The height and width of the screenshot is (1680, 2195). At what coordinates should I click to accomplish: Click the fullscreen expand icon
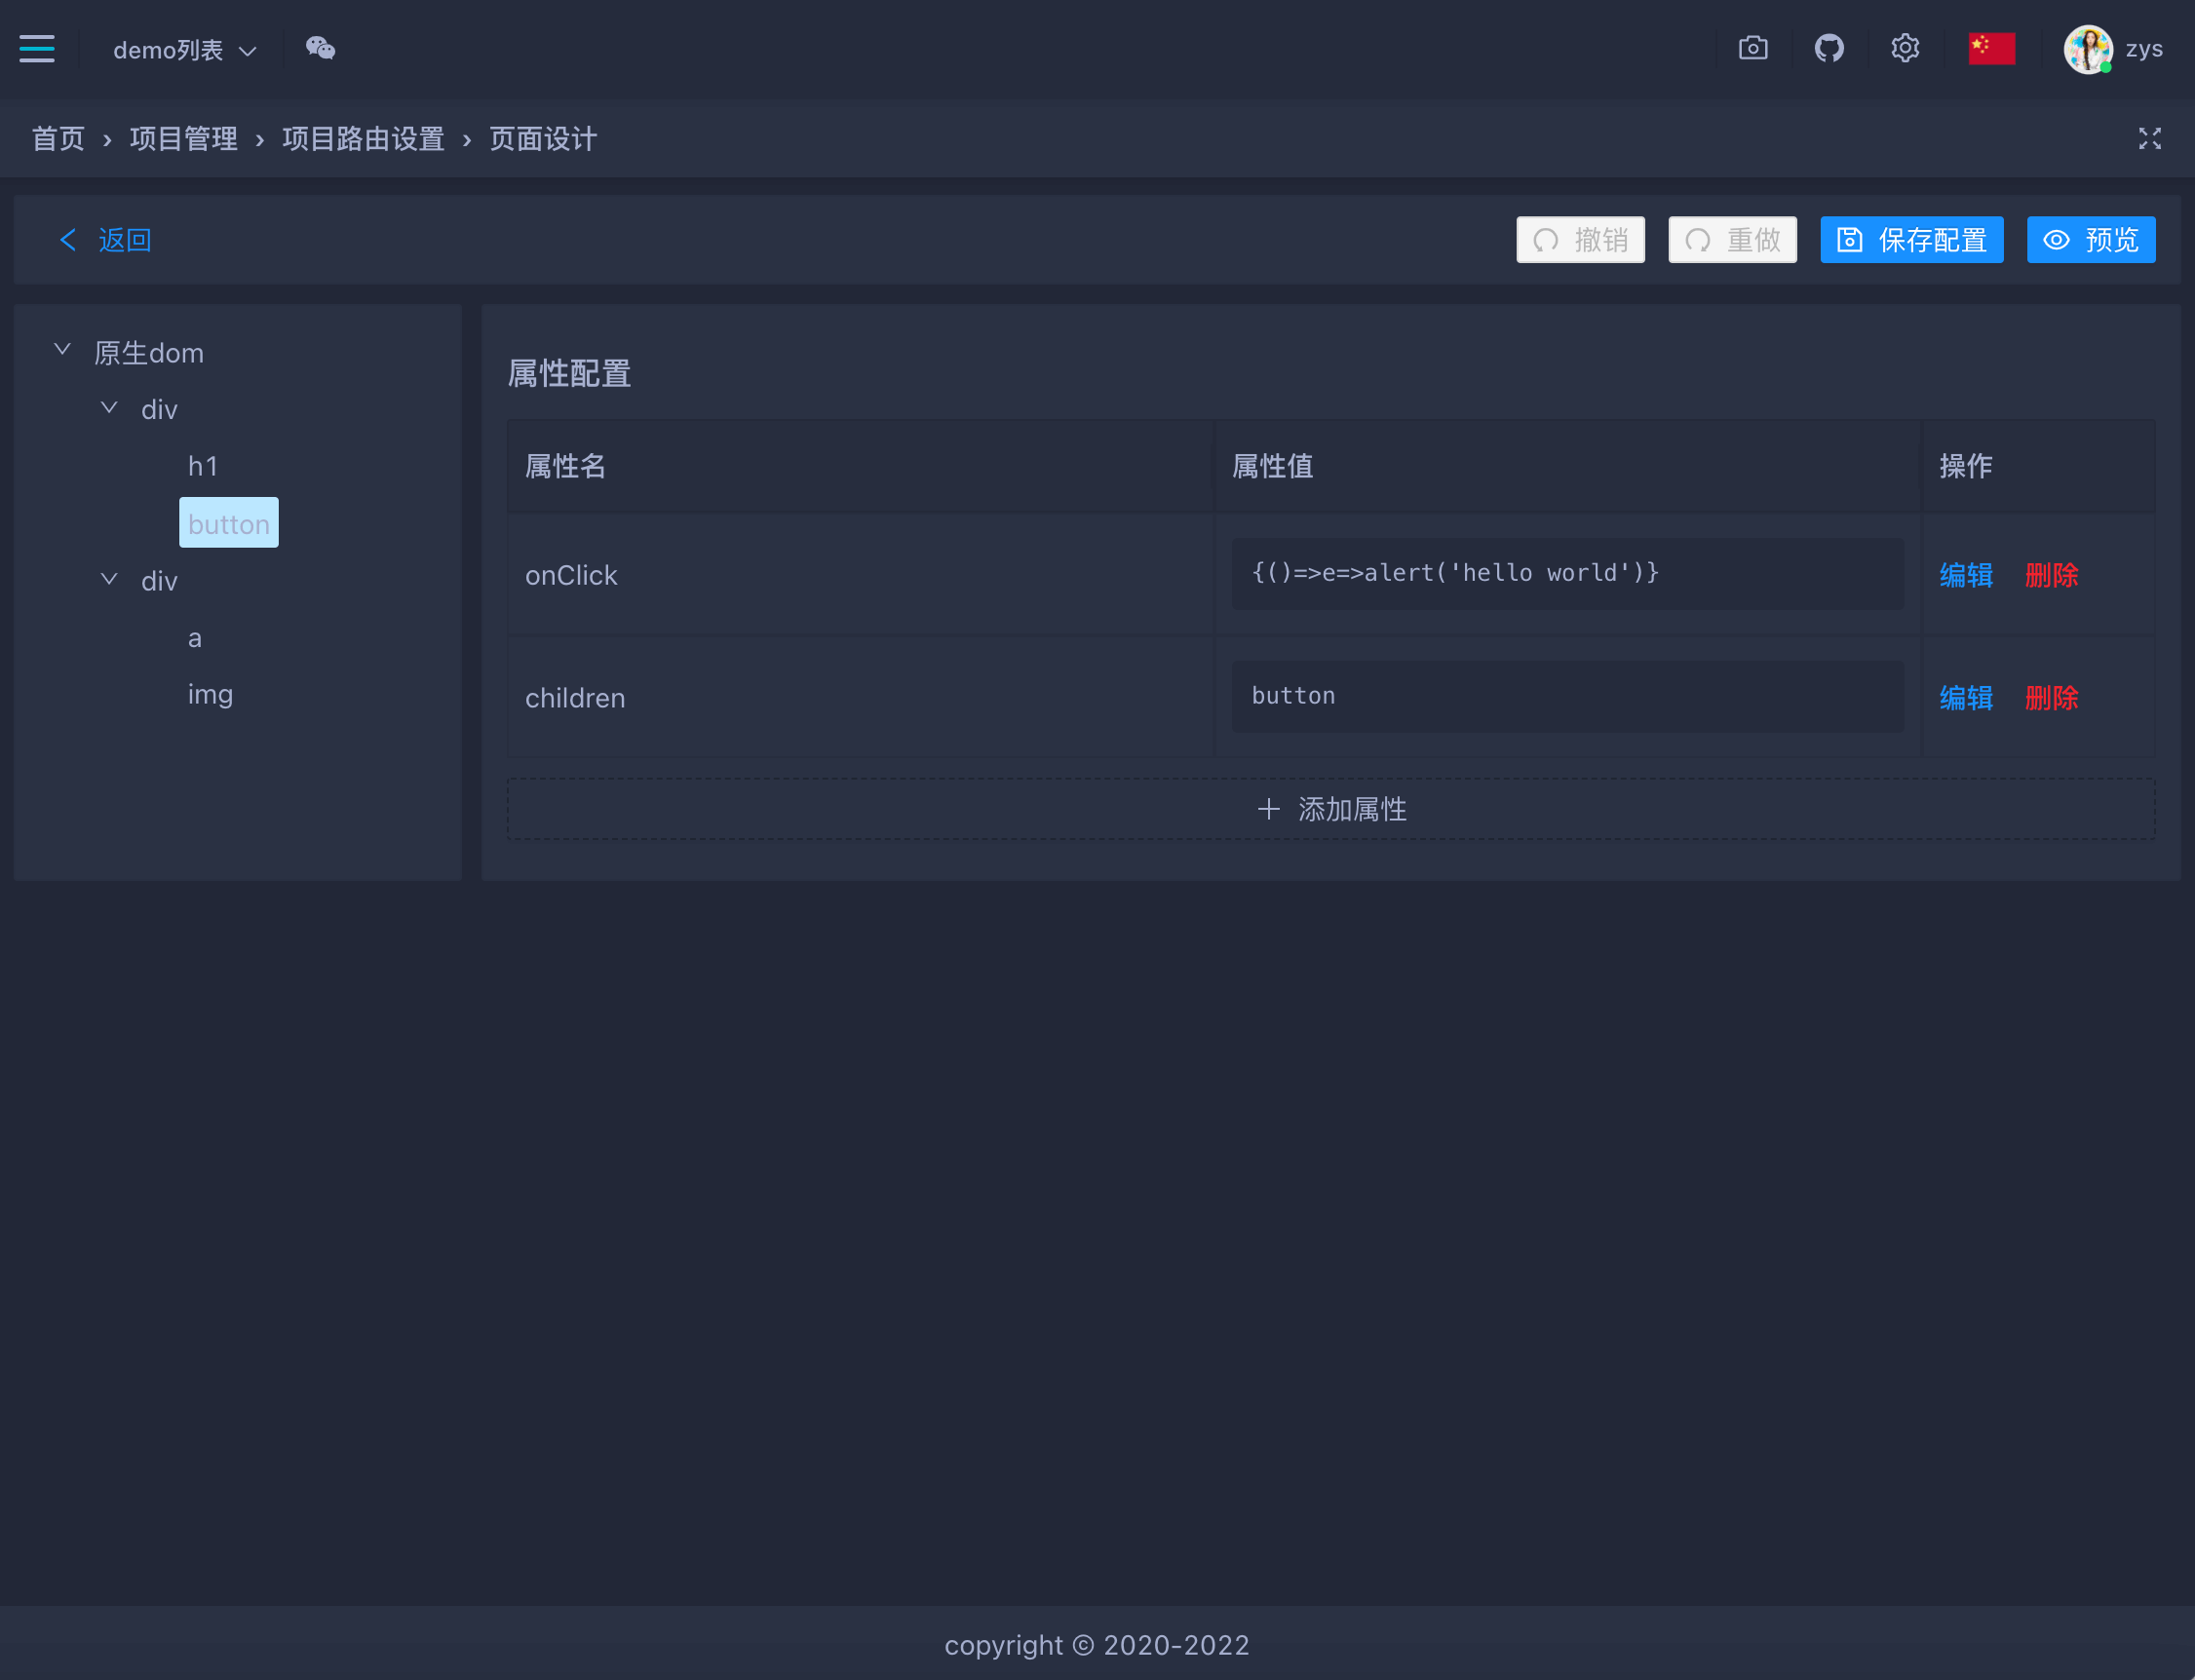point(2149,138)
